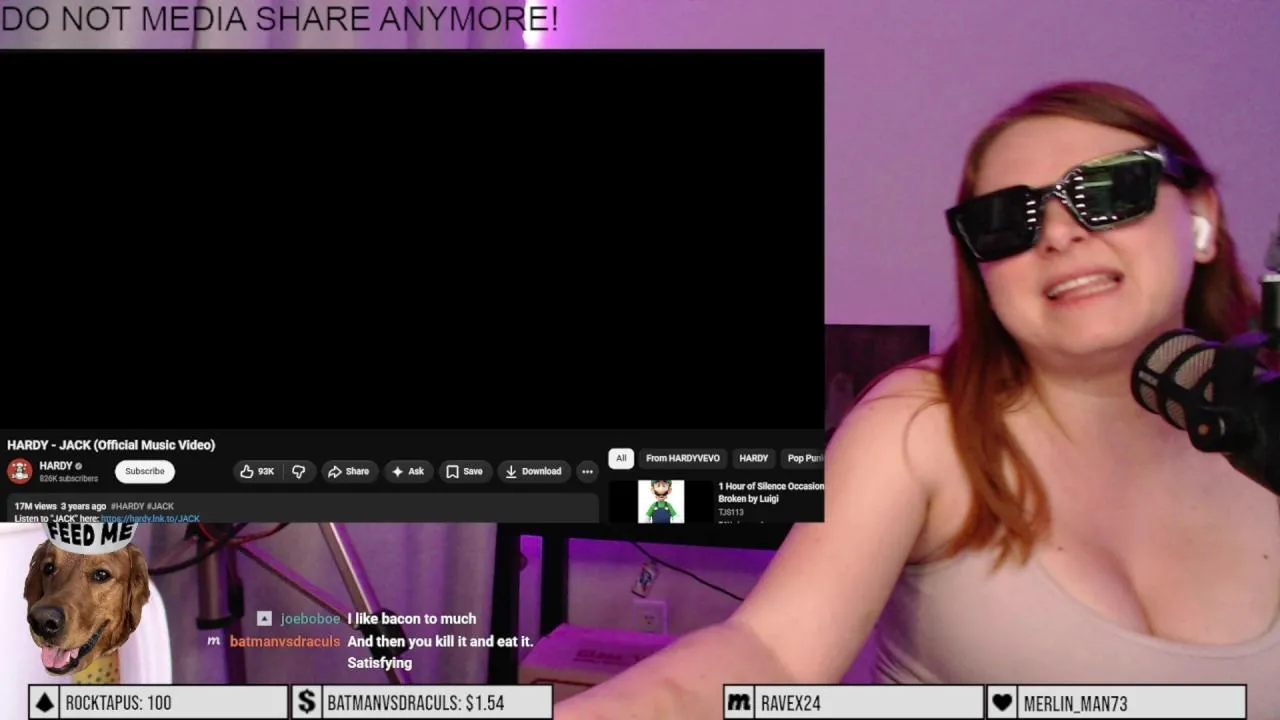Screen dimensions: 1280x720
Task: Open the more actions three-dot menu
Action: pos(588,471)
